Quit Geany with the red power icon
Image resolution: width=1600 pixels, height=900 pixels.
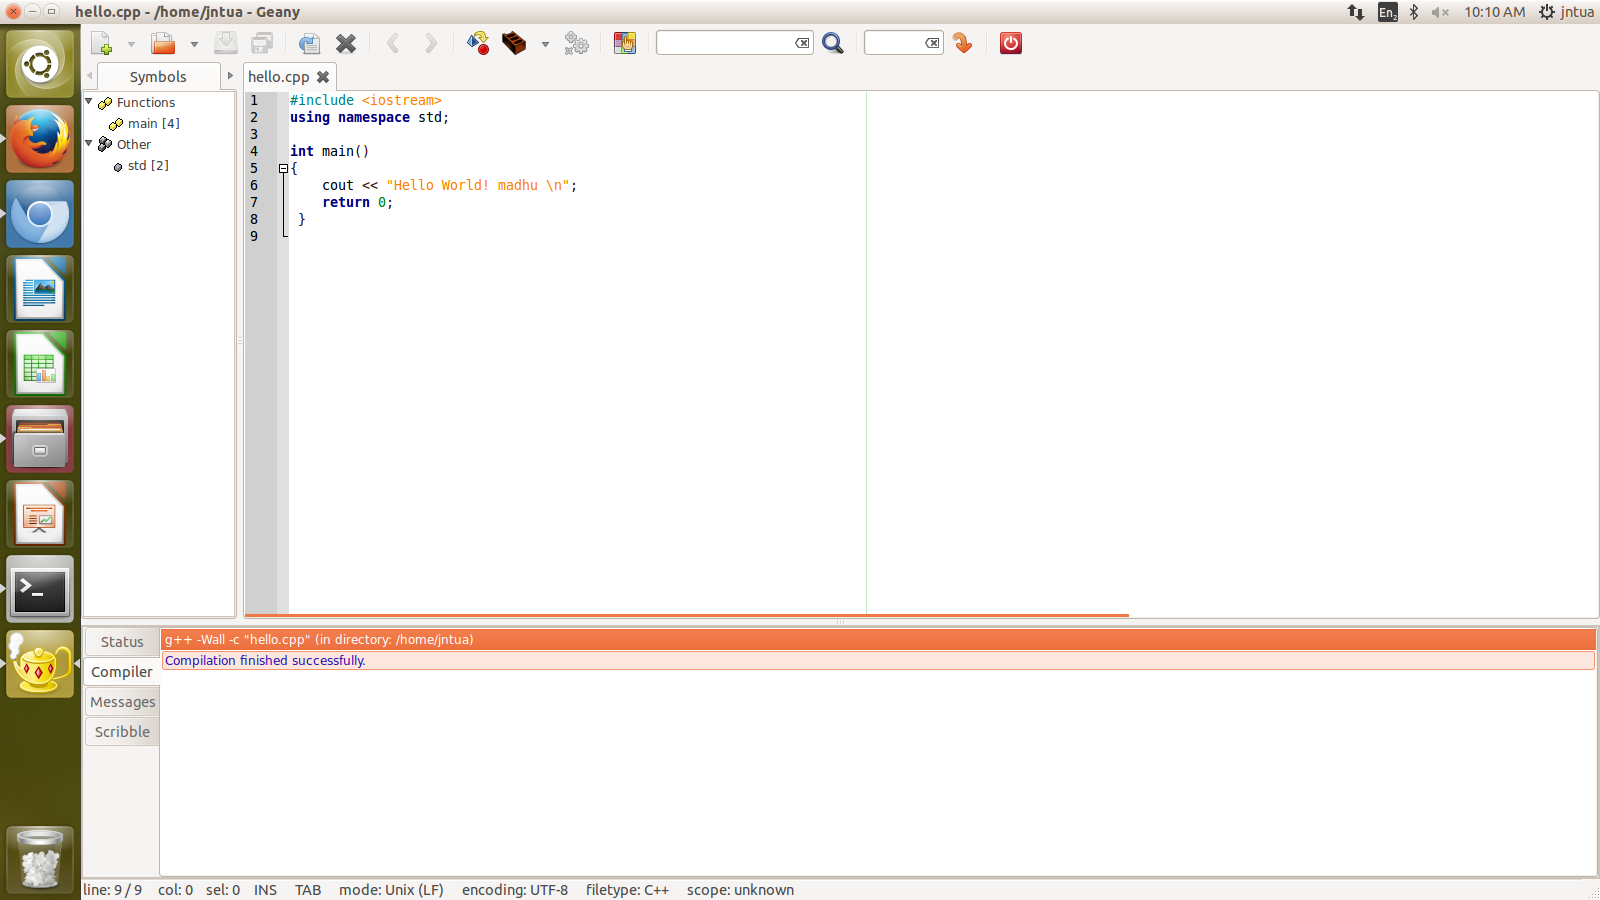(x=1011, y=43)
